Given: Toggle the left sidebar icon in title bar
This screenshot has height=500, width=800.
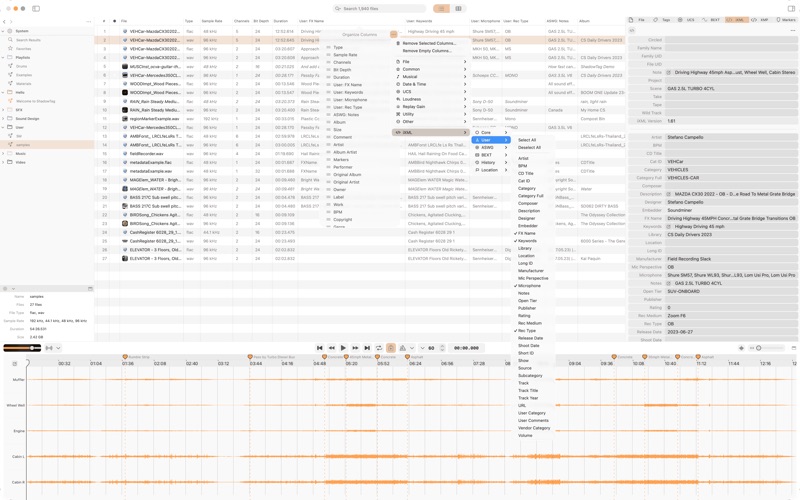Looking at the screenshot, I should point(36,9).
